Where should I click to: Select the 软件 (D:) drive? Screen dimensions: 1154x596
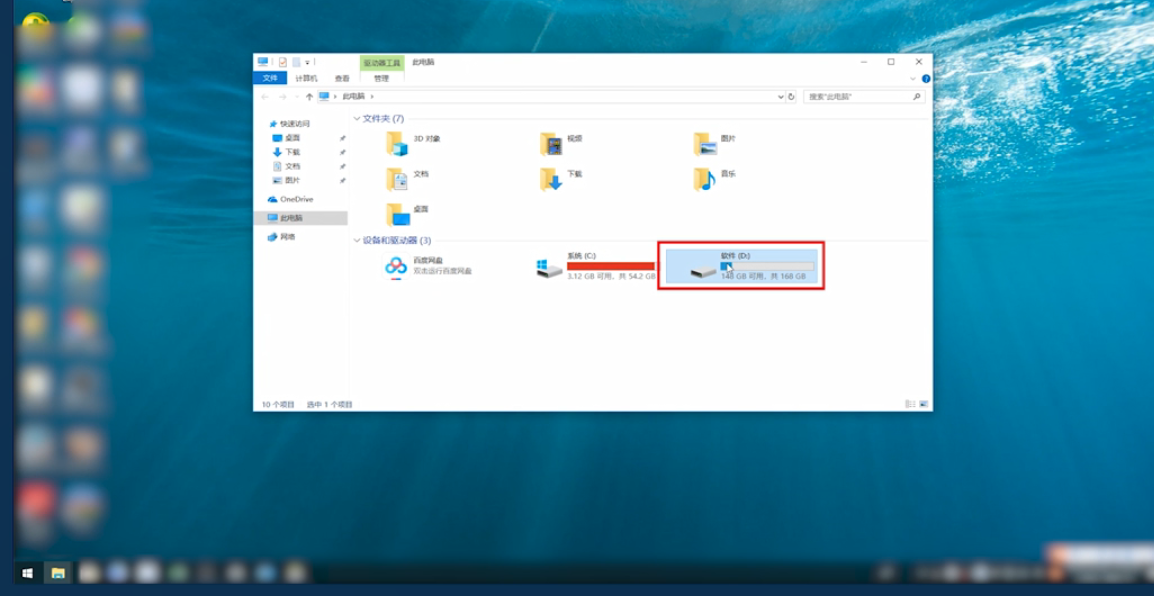tap(740, 266)
